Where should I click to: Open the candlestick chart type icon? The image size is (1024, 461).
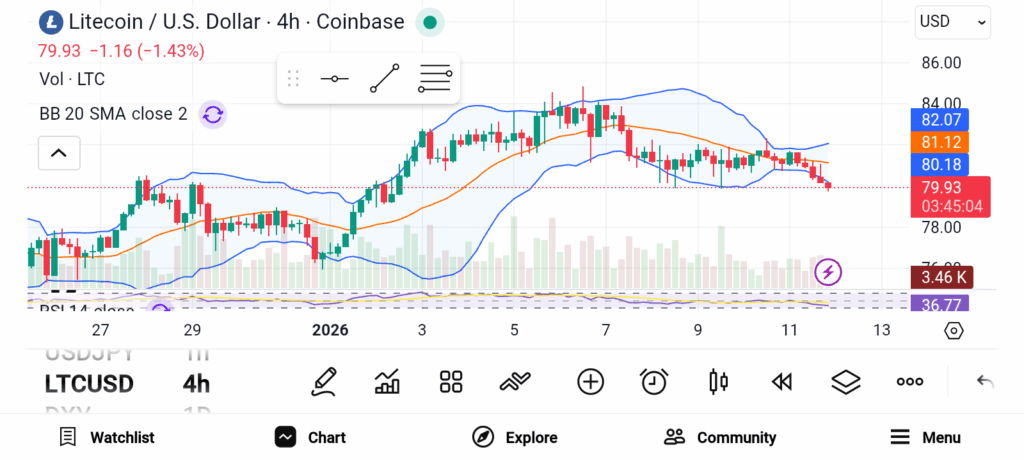(717, 381)
